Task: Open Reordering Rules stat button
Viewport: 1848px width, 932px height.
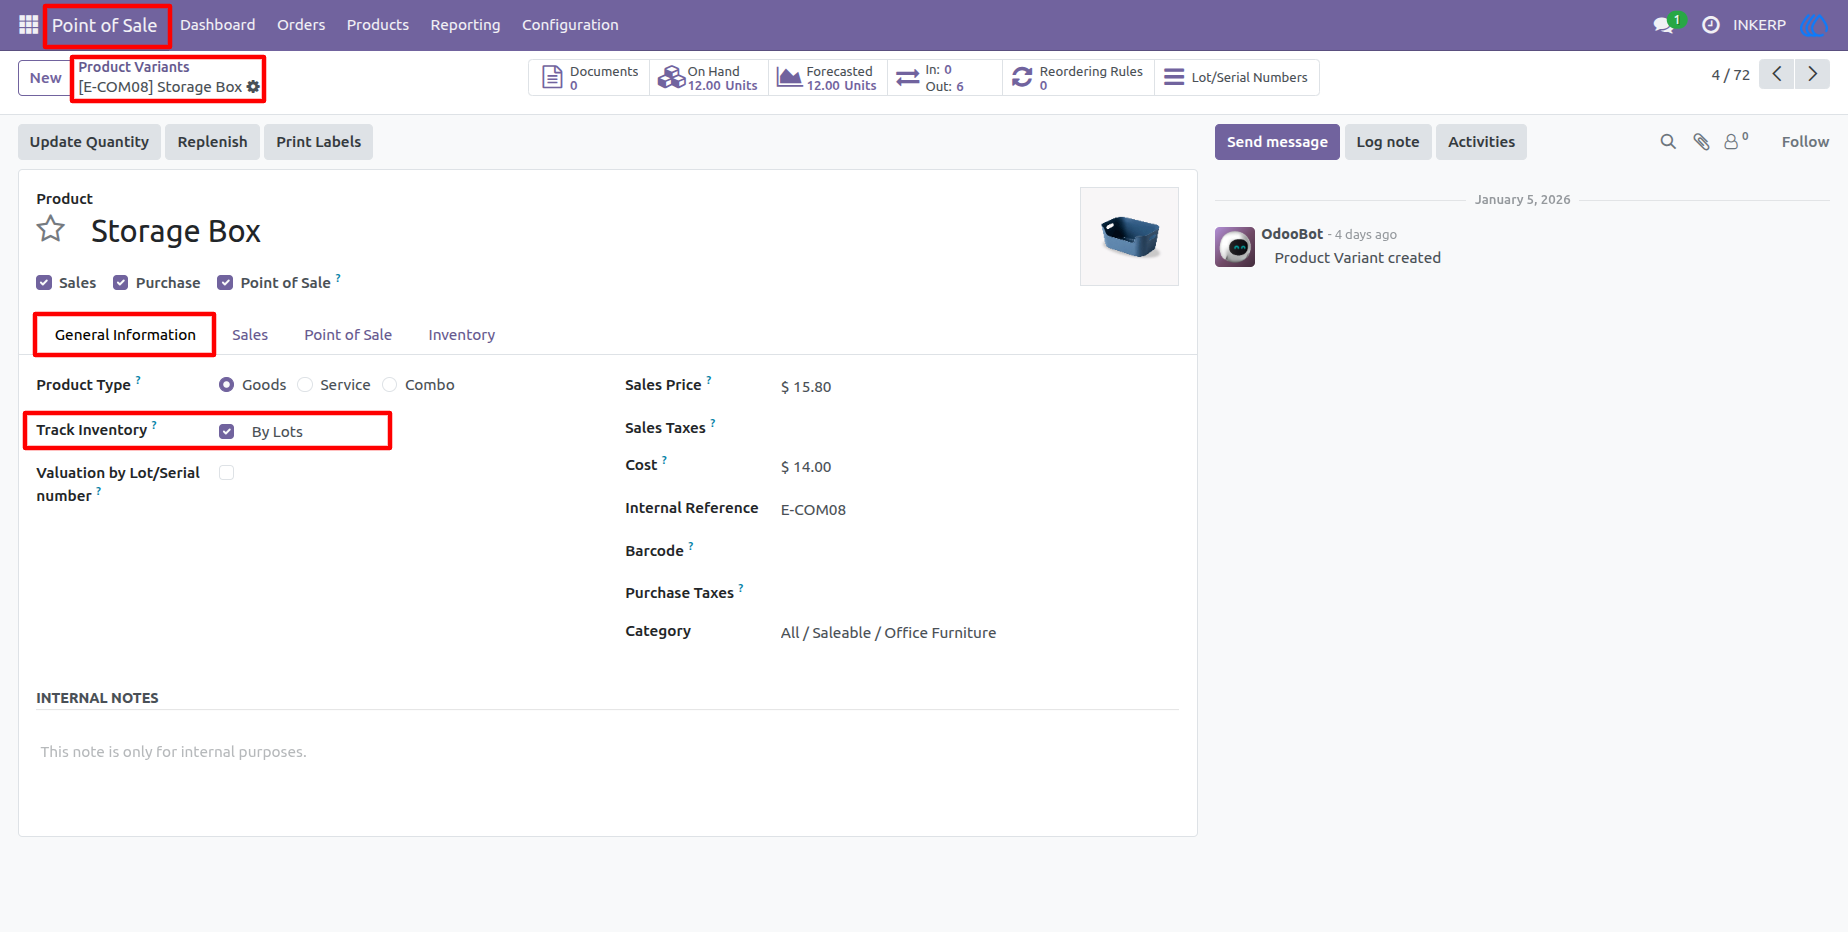Action: (x=1078, y=78)
